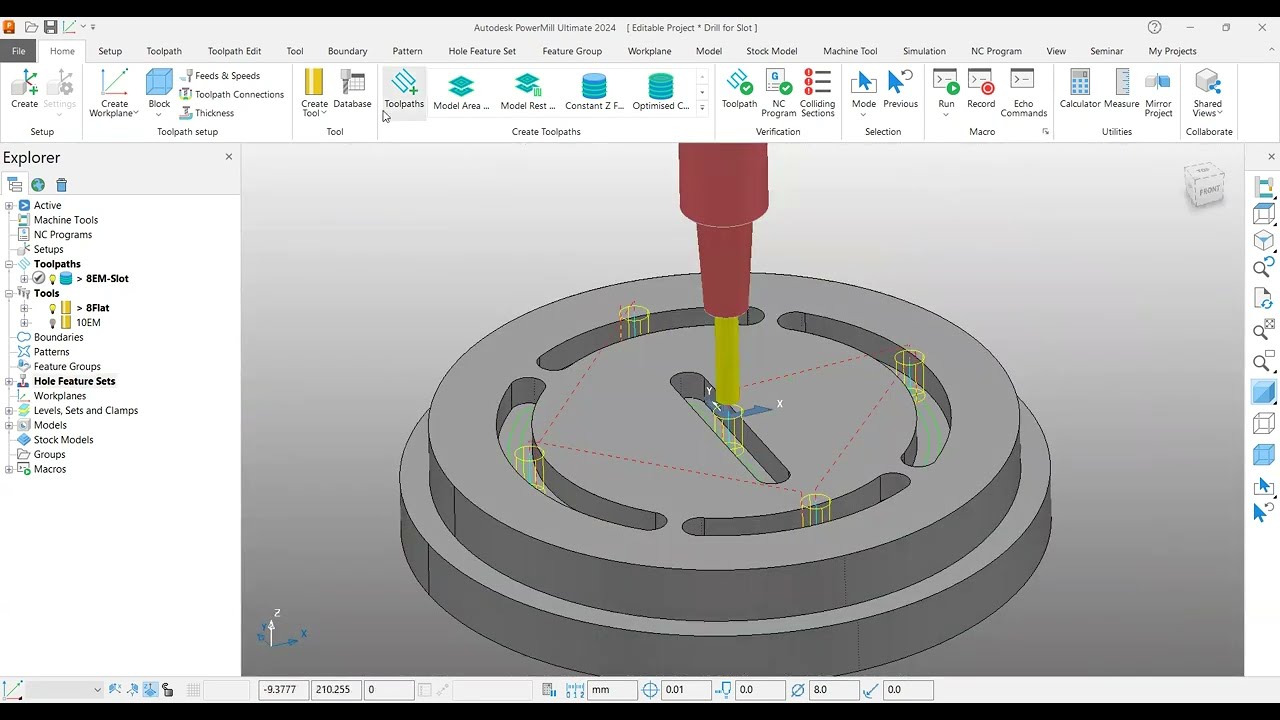Click the Explorer globe browser icon

pyautogui.click(x=38, y=185)
